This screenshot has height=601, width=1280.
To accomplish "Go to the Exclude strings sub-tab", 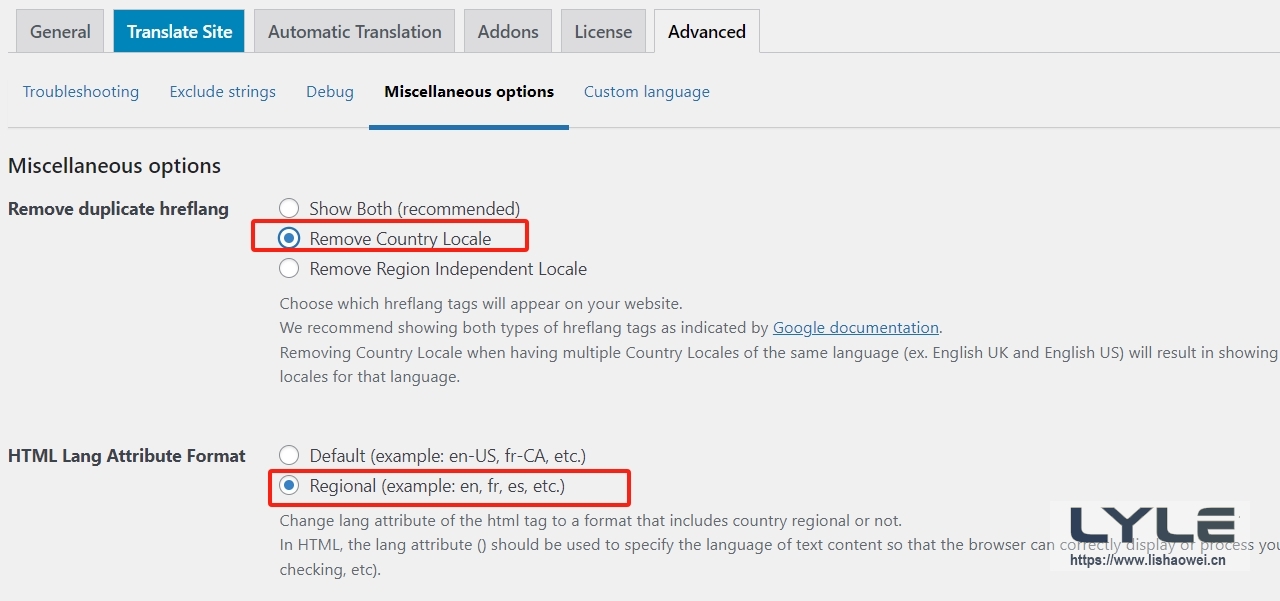I will 222,92.
